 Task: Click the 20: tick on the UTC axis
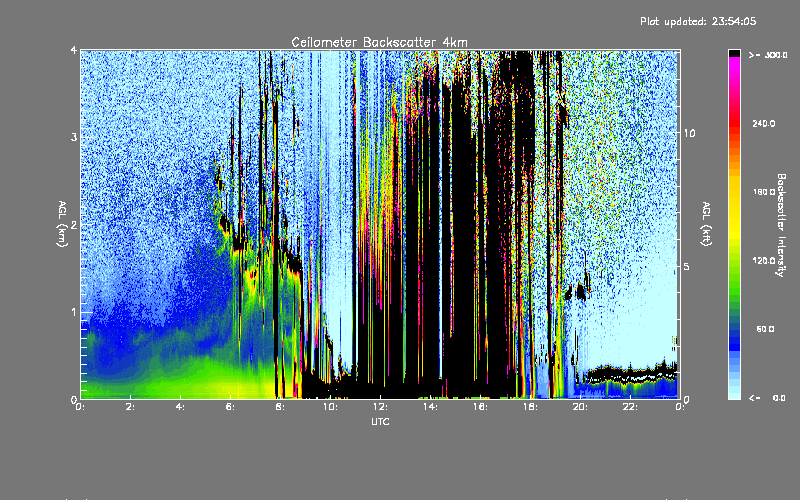(x=580, y=407)
